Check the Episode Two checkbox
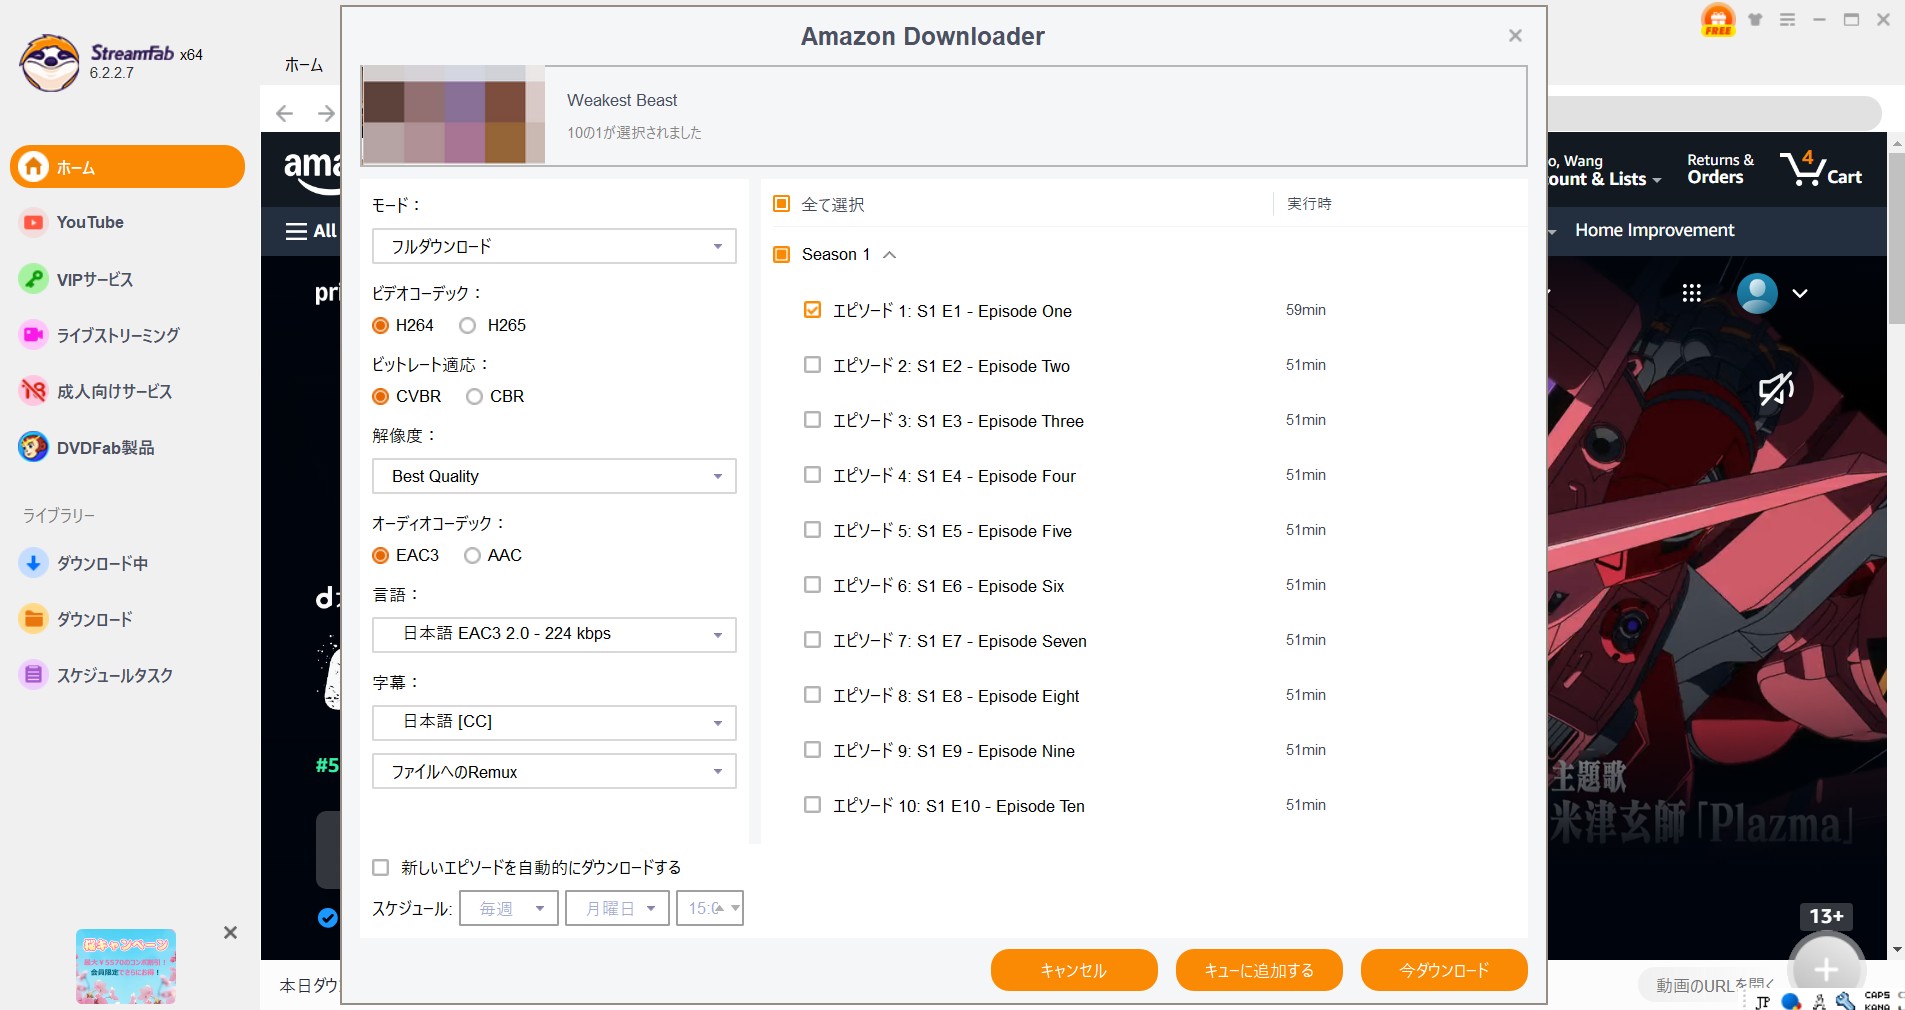 (812, 365)
